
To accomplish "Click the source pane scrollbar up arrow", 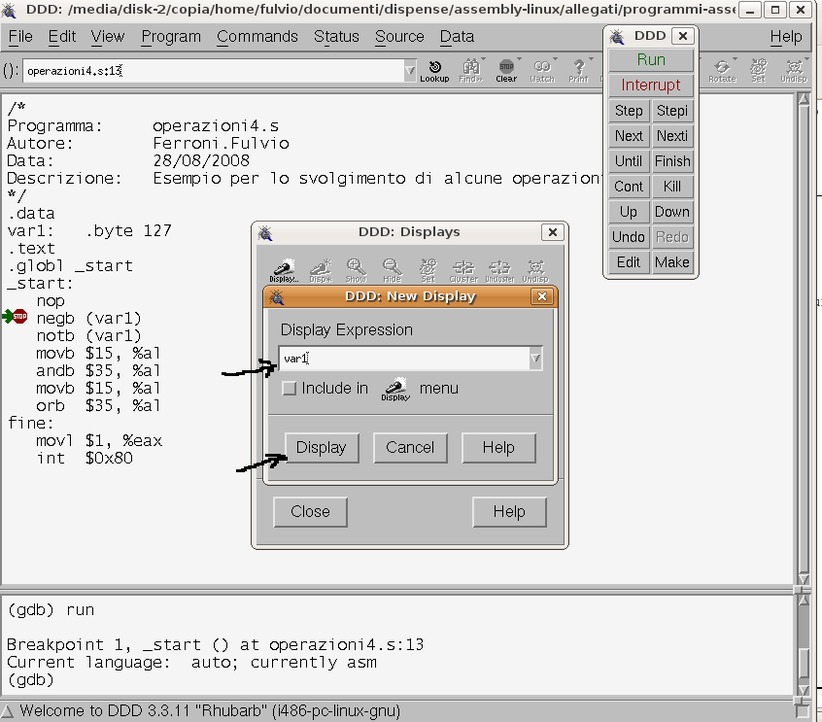I will click(x=803, y=99).
